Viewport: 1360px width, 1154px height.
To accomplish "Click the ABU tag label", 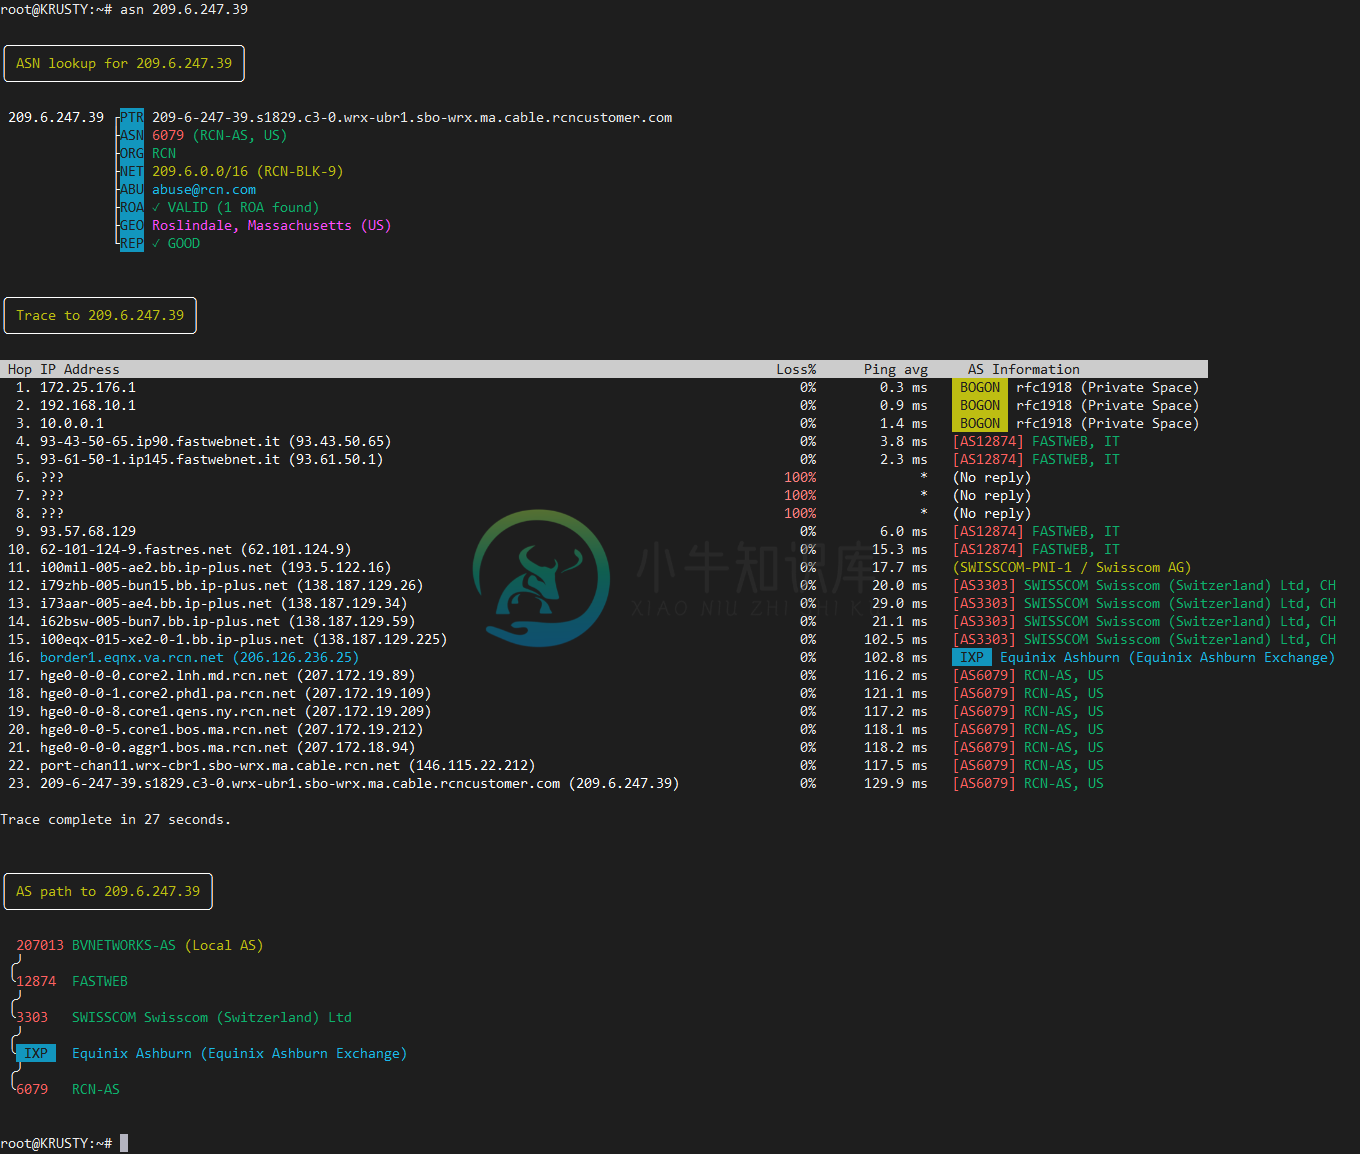I will point(132,189).
